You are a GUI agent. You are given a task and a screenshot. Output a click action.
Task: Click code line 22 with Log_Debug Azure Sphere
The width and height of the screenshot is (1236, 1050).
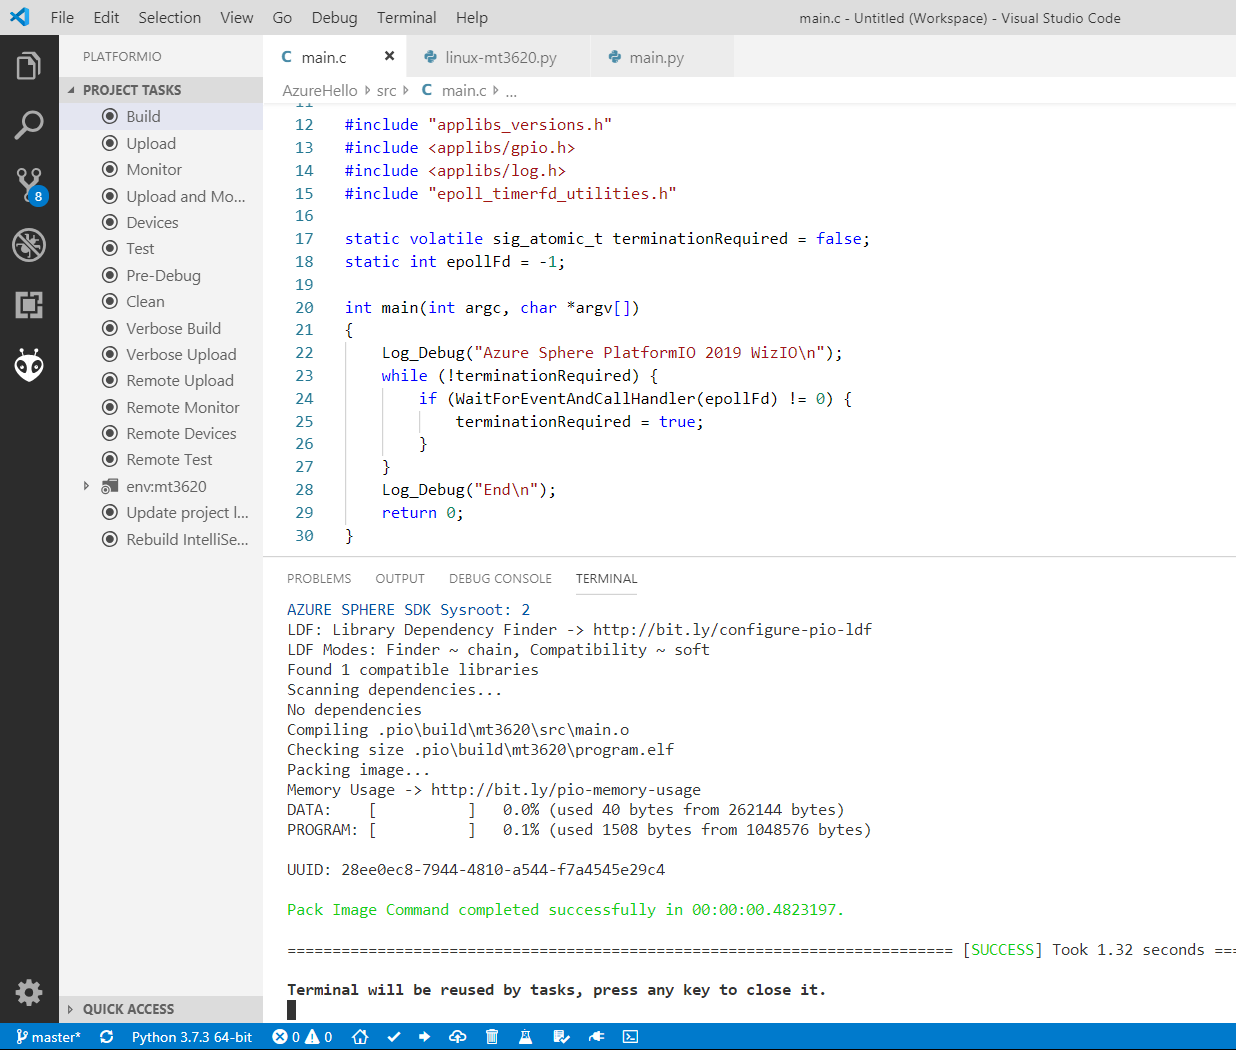pos(612,352)
